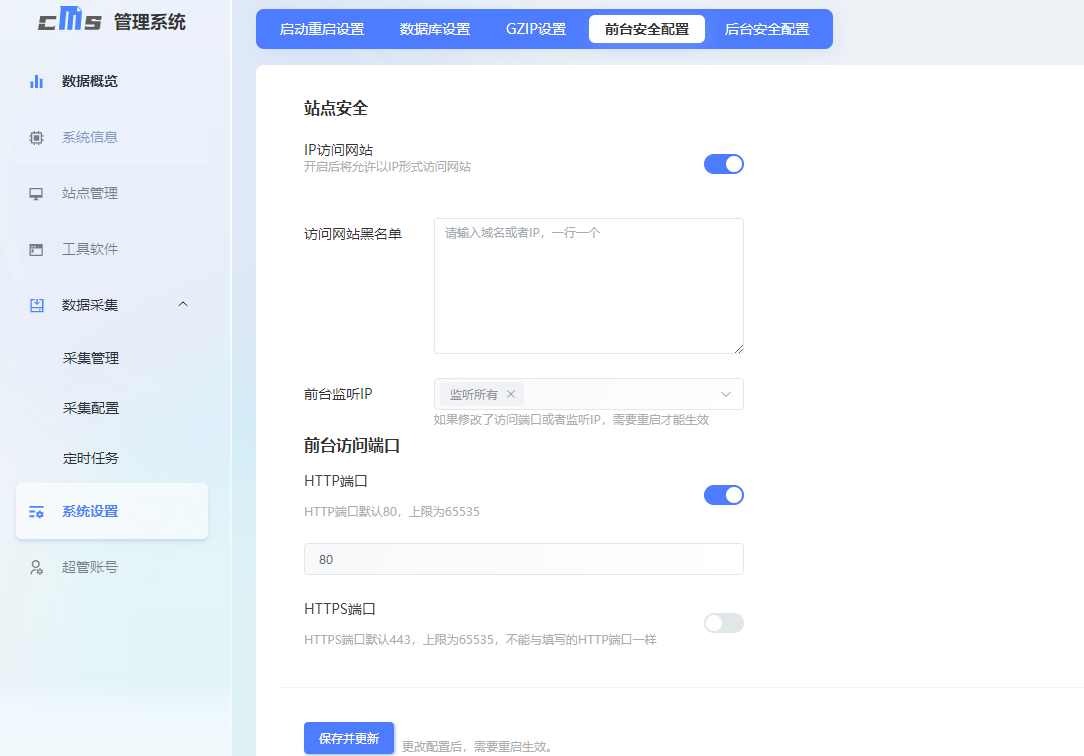
Task: Switch to the 数据库设置 tab
Action: coord(435,29)
